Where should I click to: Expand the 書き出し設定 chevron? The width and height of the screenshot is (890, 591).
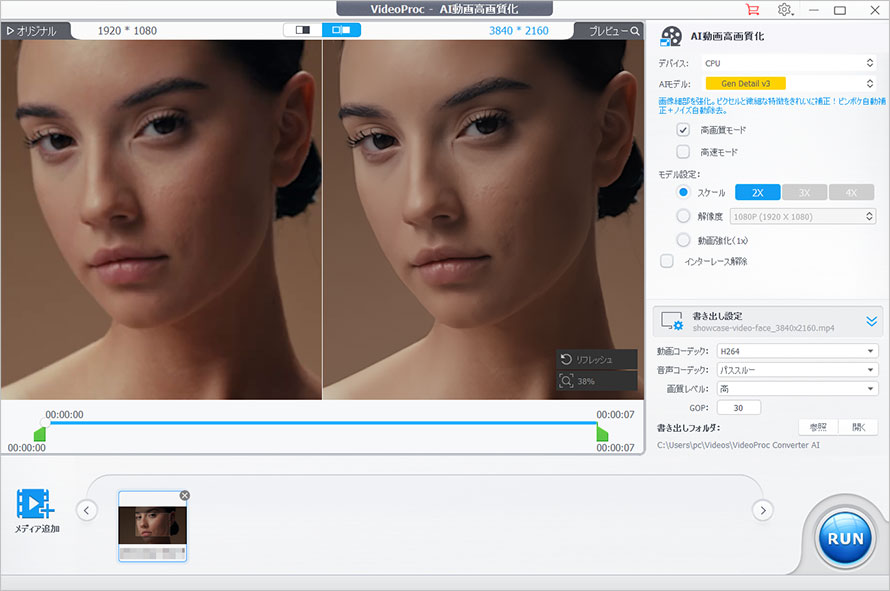[x=871, y=321]
